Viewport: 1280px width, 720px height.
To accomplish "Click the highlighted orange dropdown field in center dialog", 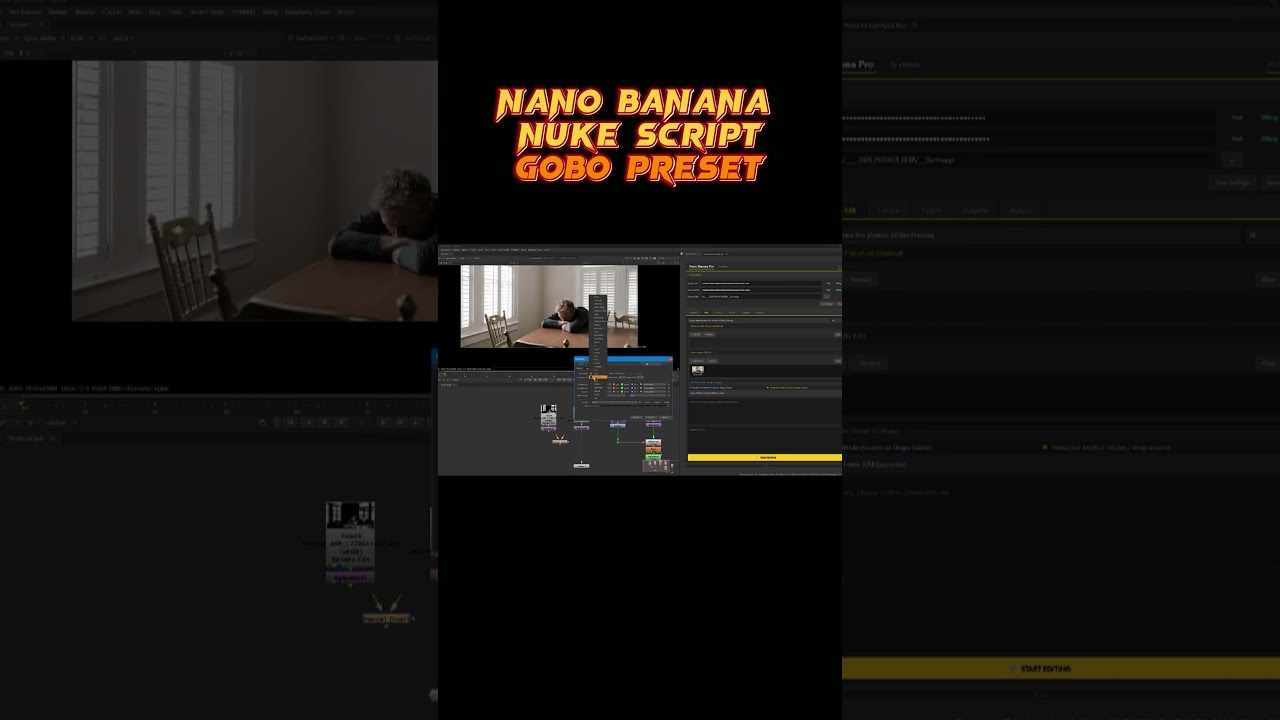I will click(598, 377).
